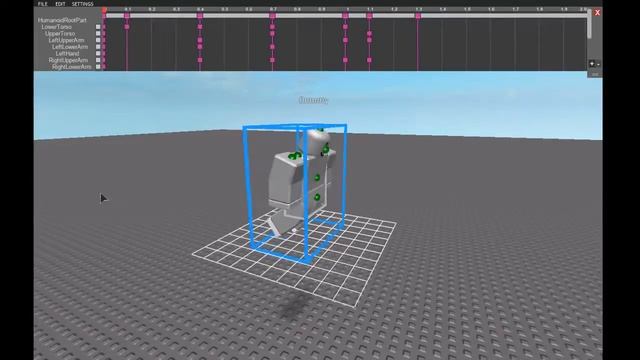Select the RightUpperArm joint label

pos(68,60)
